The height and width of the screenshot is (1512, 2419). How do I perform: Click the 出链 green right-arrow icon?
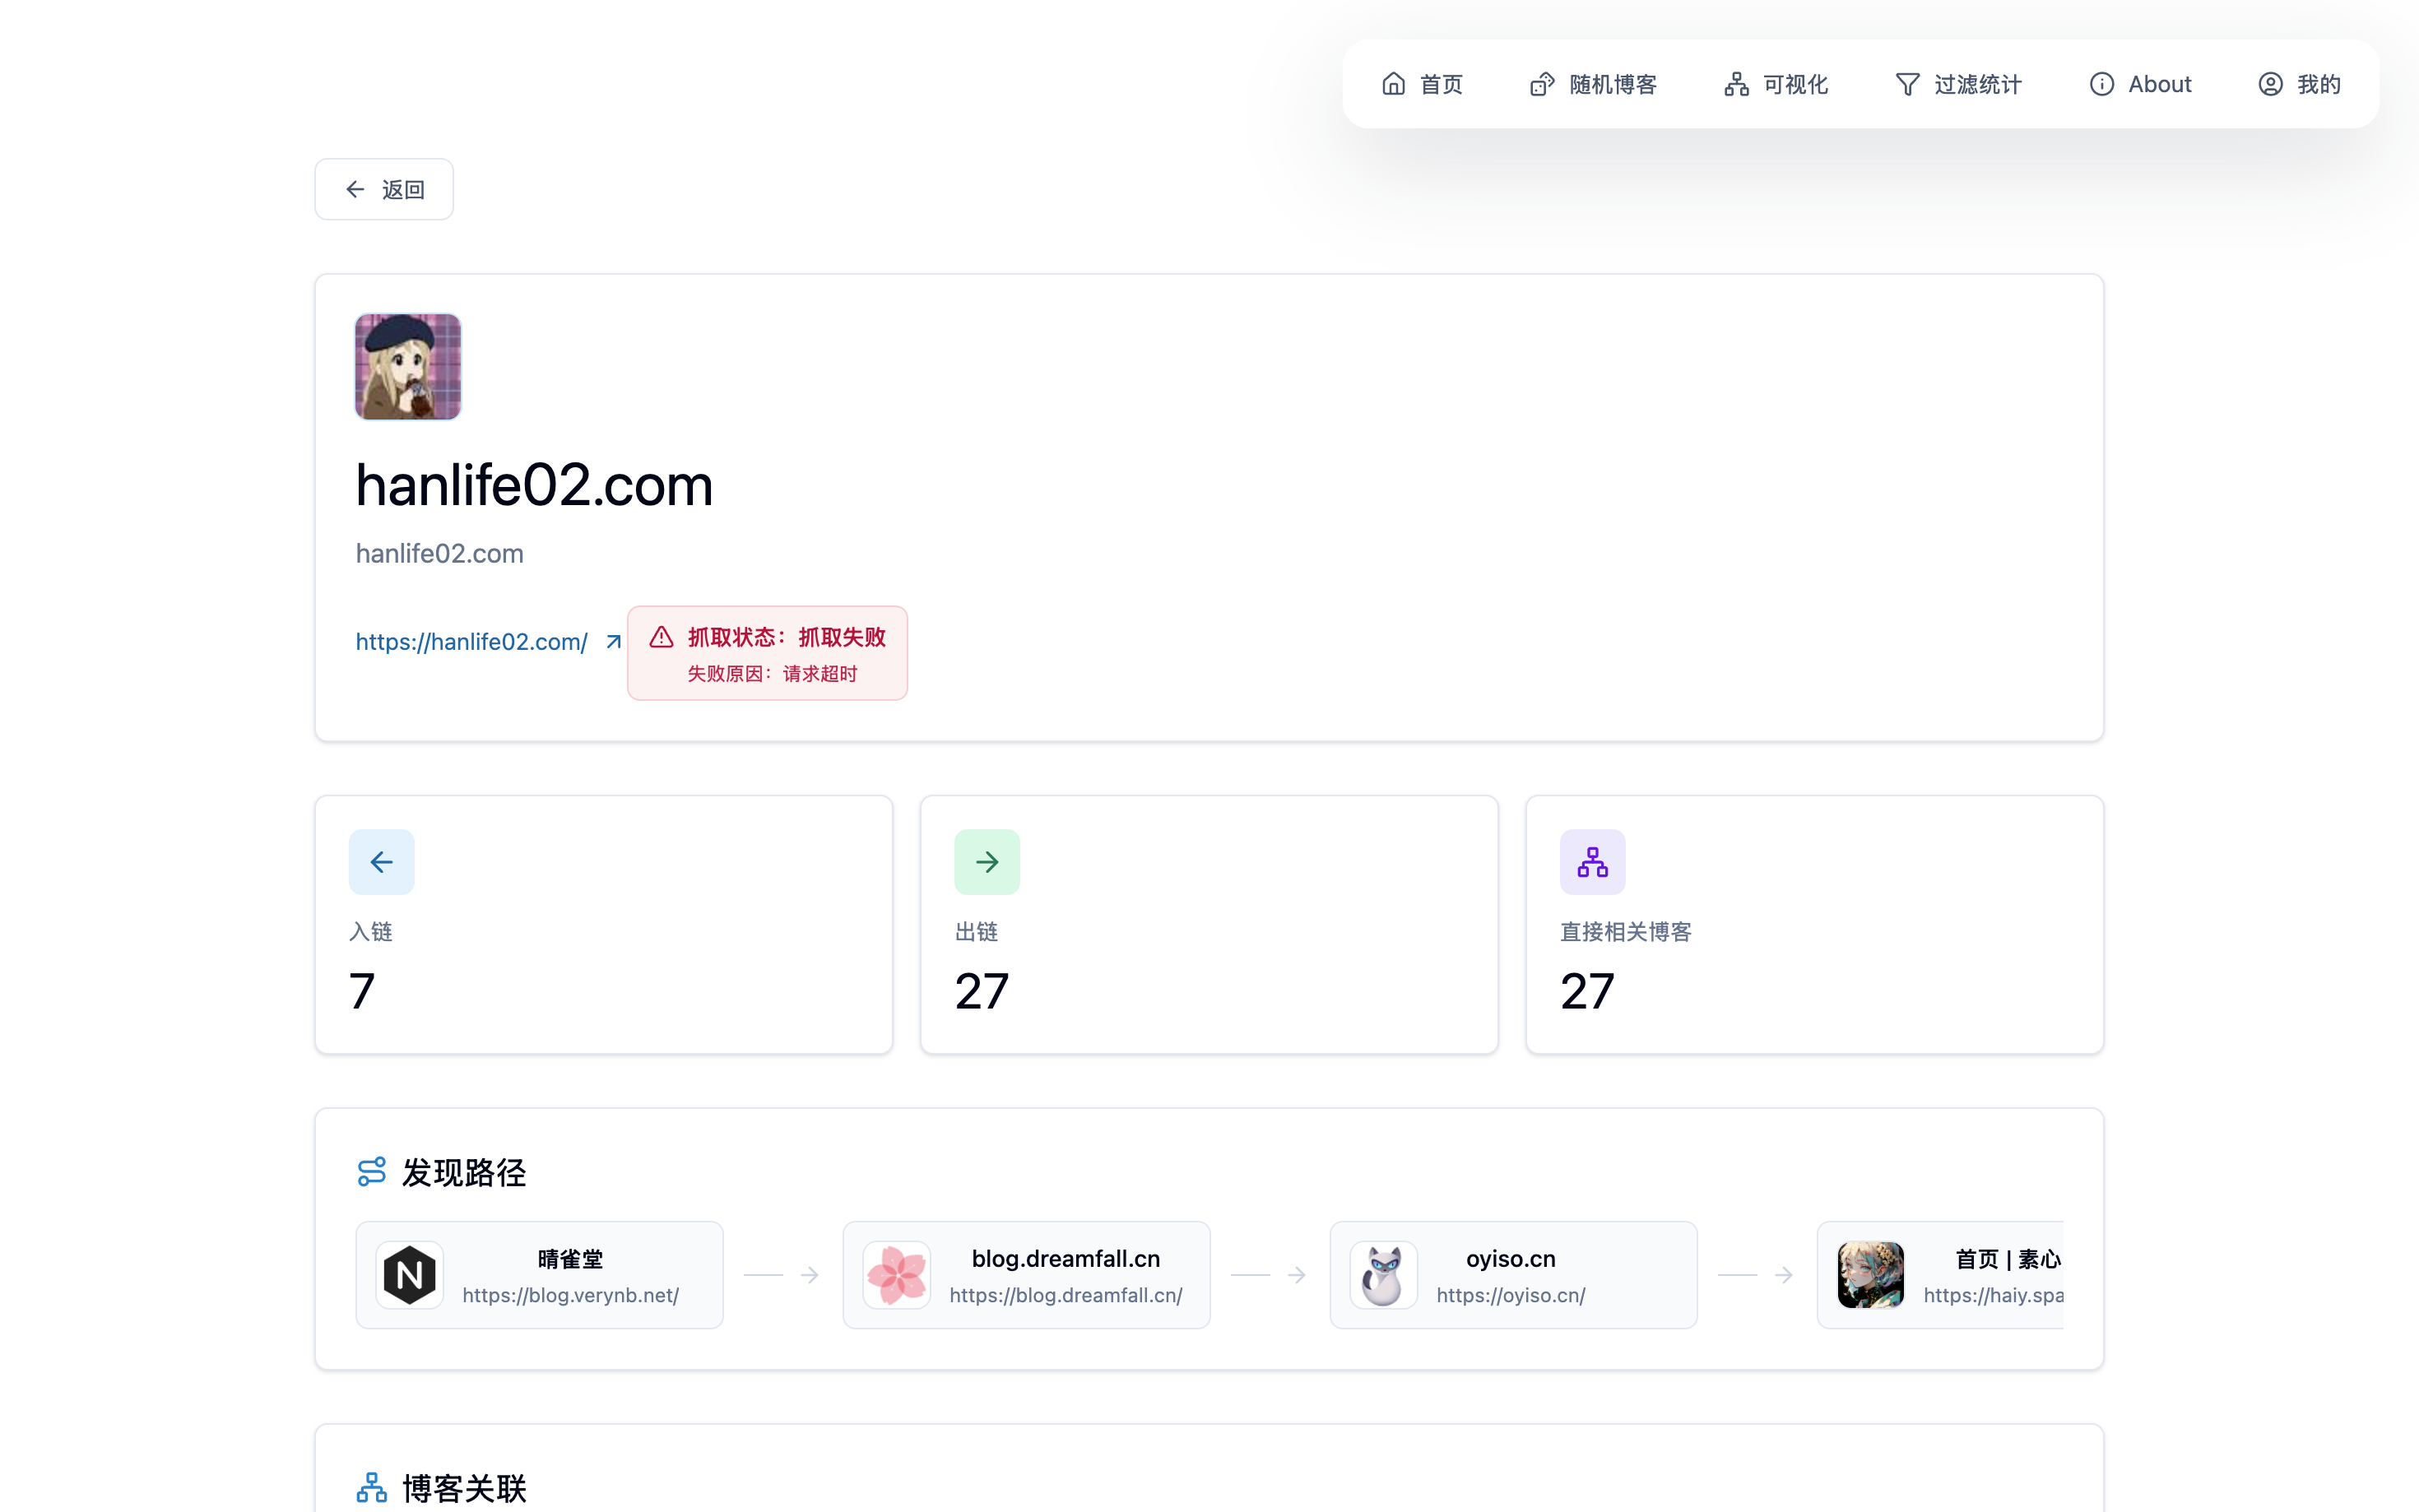tap(986, 862)
